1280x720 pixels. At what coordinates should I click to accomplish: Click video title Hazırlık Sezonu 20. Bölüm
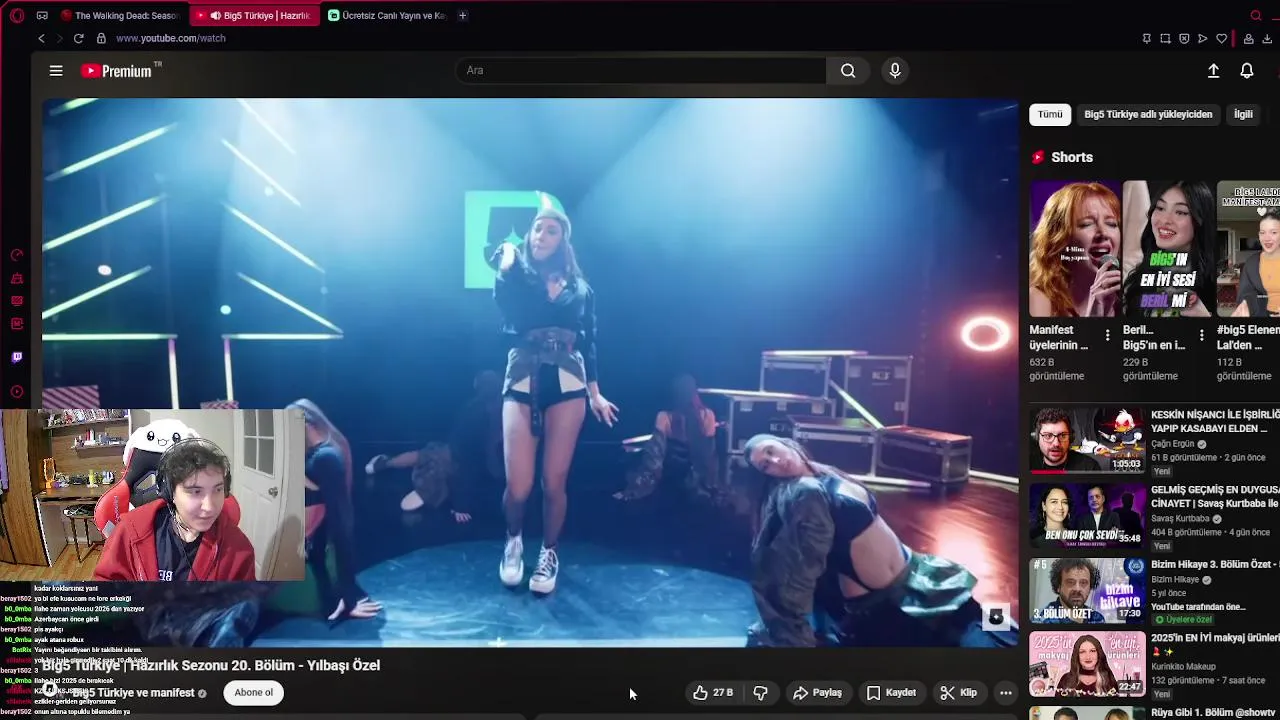click(211, 665)
